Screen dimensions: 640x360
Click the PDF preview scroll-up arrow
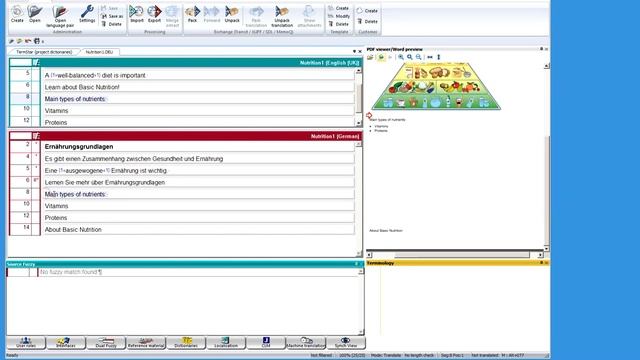[x=547, y=66]
